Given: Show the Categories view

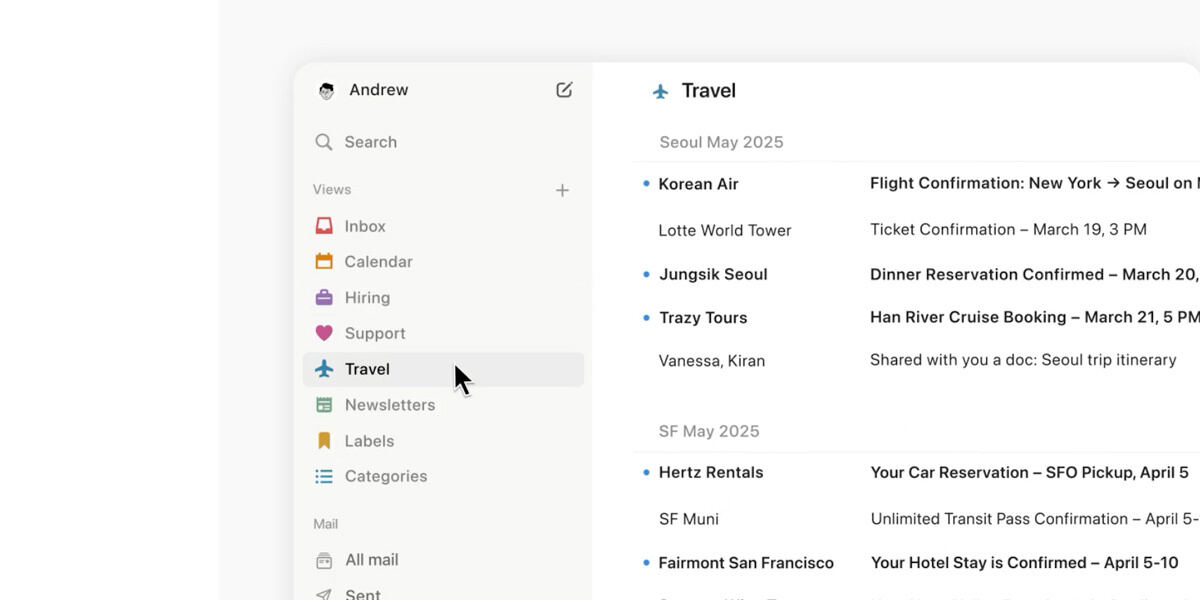Looking at the screenshot, I should (x=443, y=476).
